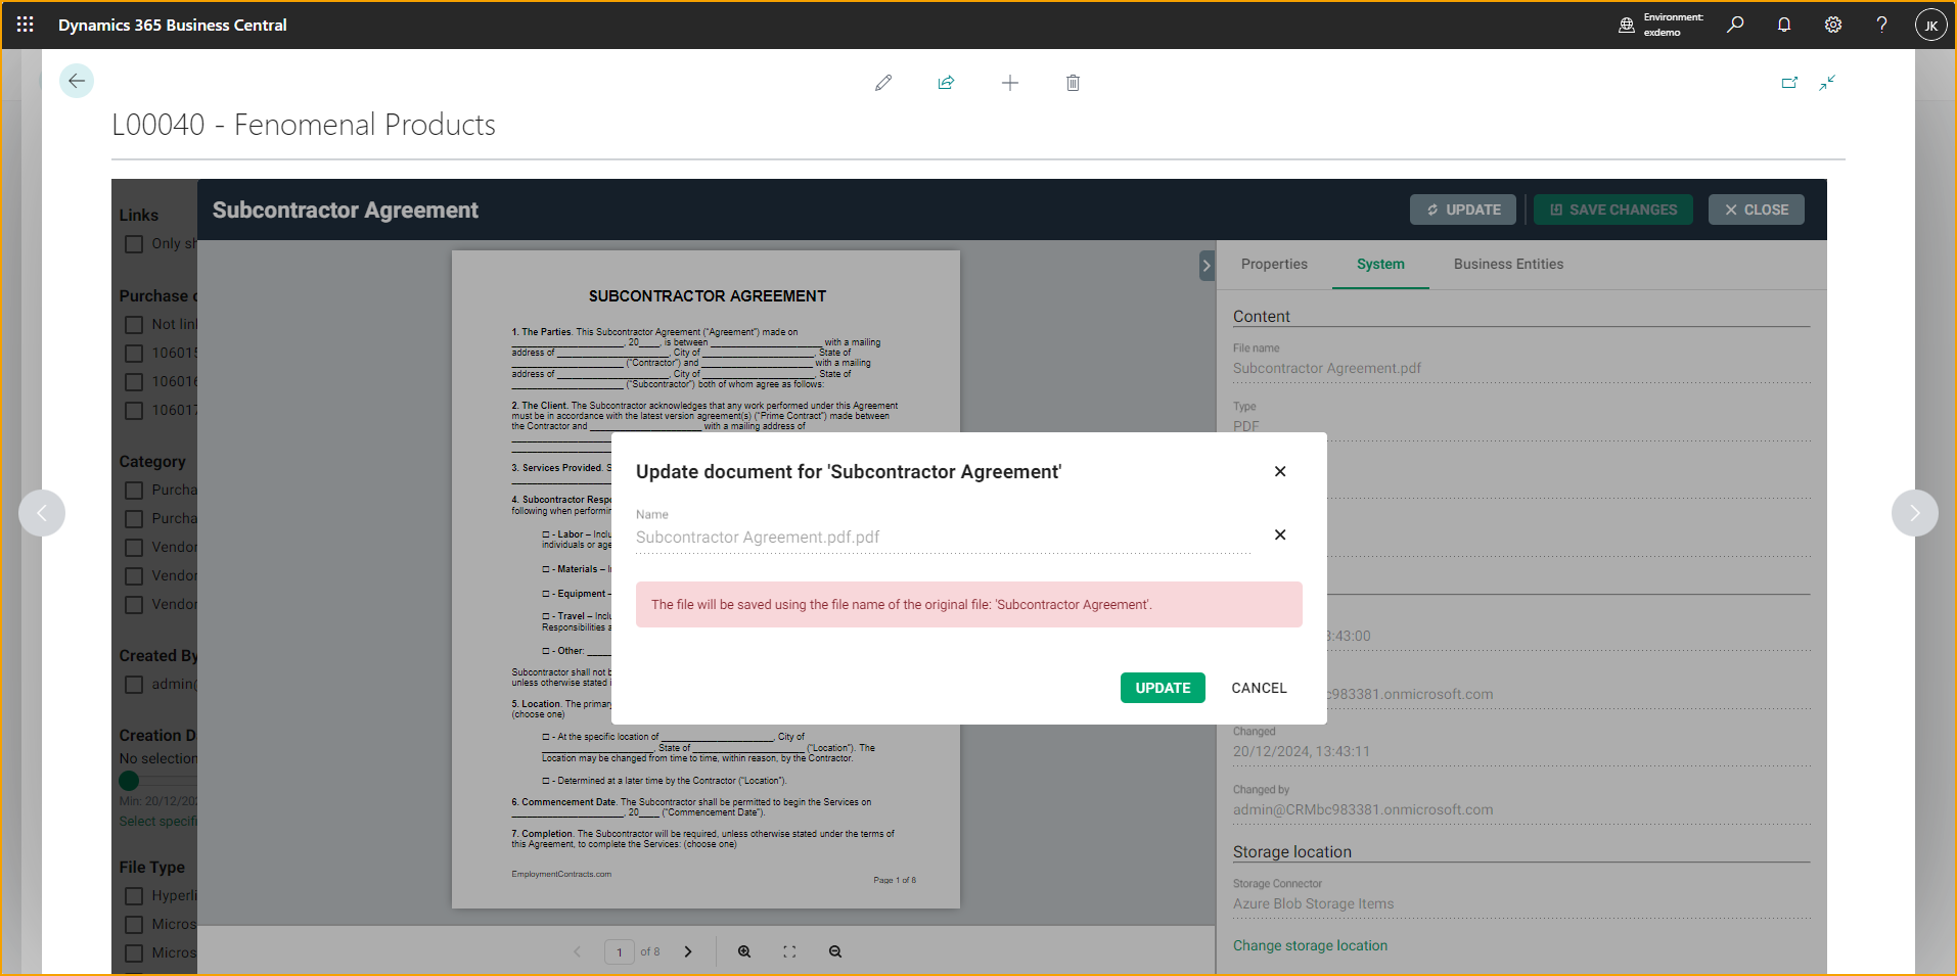Viewport: 1957px width, 976px height.
Task: Click the share icon in toolbar
Action: tap(946, 83)
